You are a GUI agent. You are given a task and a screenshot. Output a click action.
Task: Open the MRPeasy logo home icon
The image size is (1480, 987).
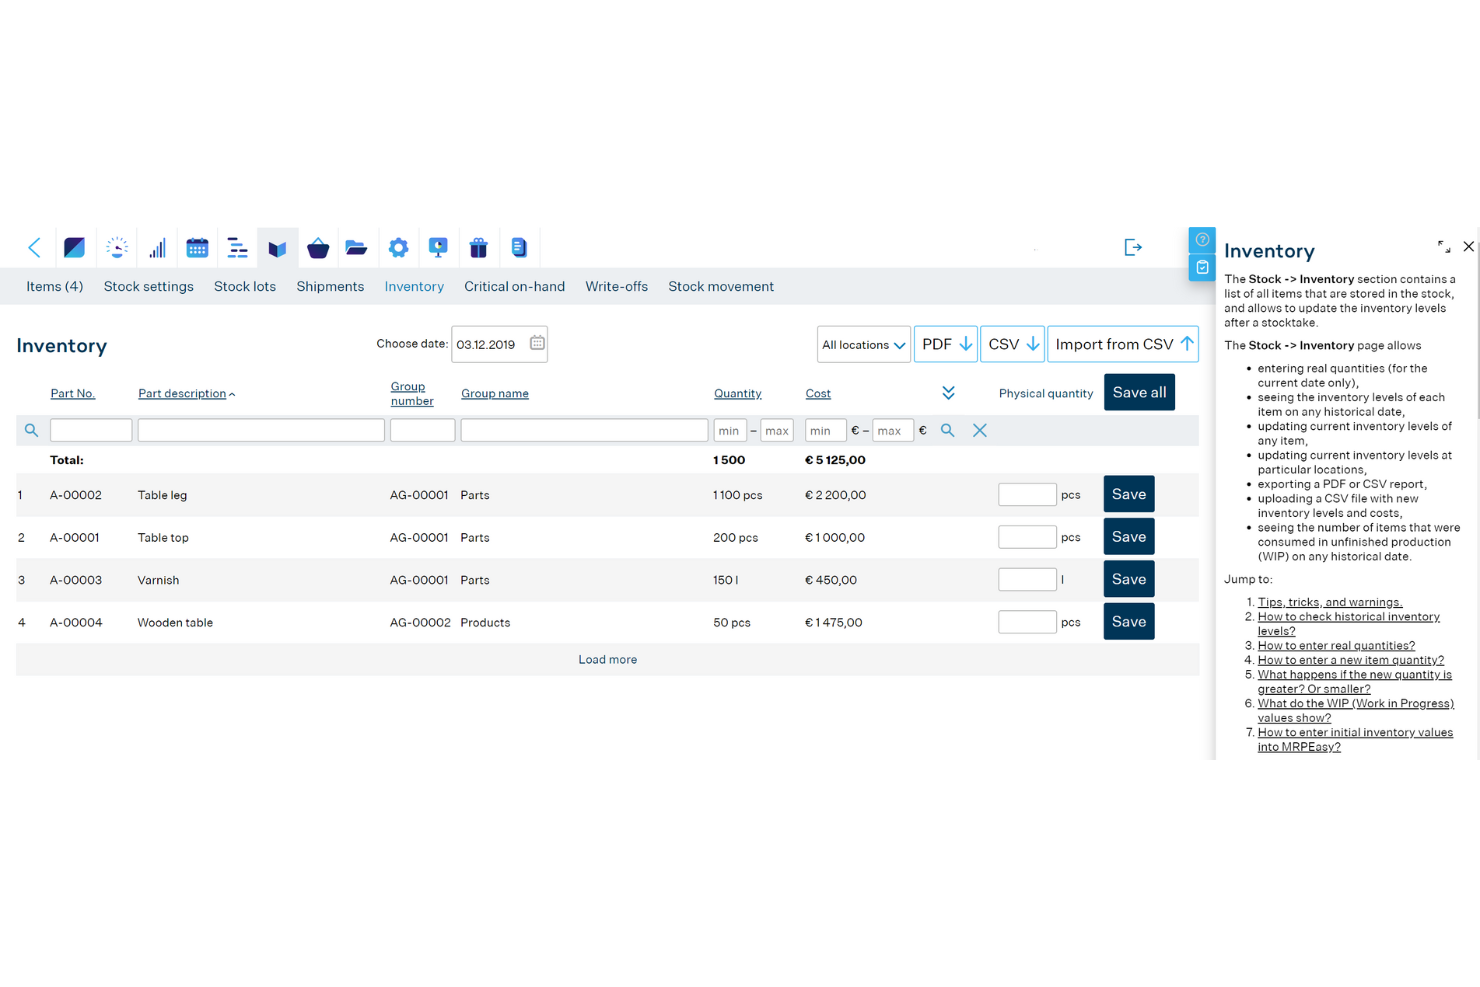click(74, 248)
